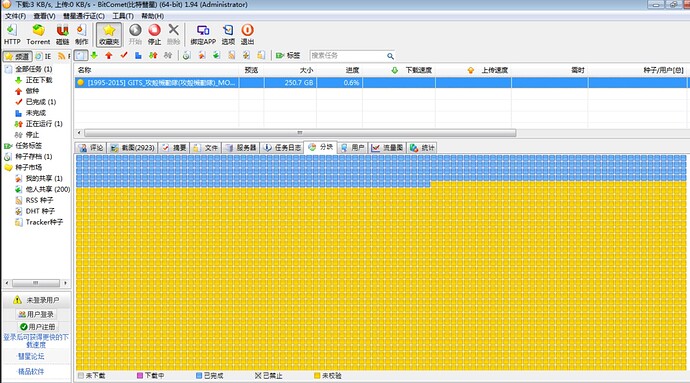Open the 工具(T) menu
Image resolution: width=690 pixels, height=383 pixels.
(123, 16)
